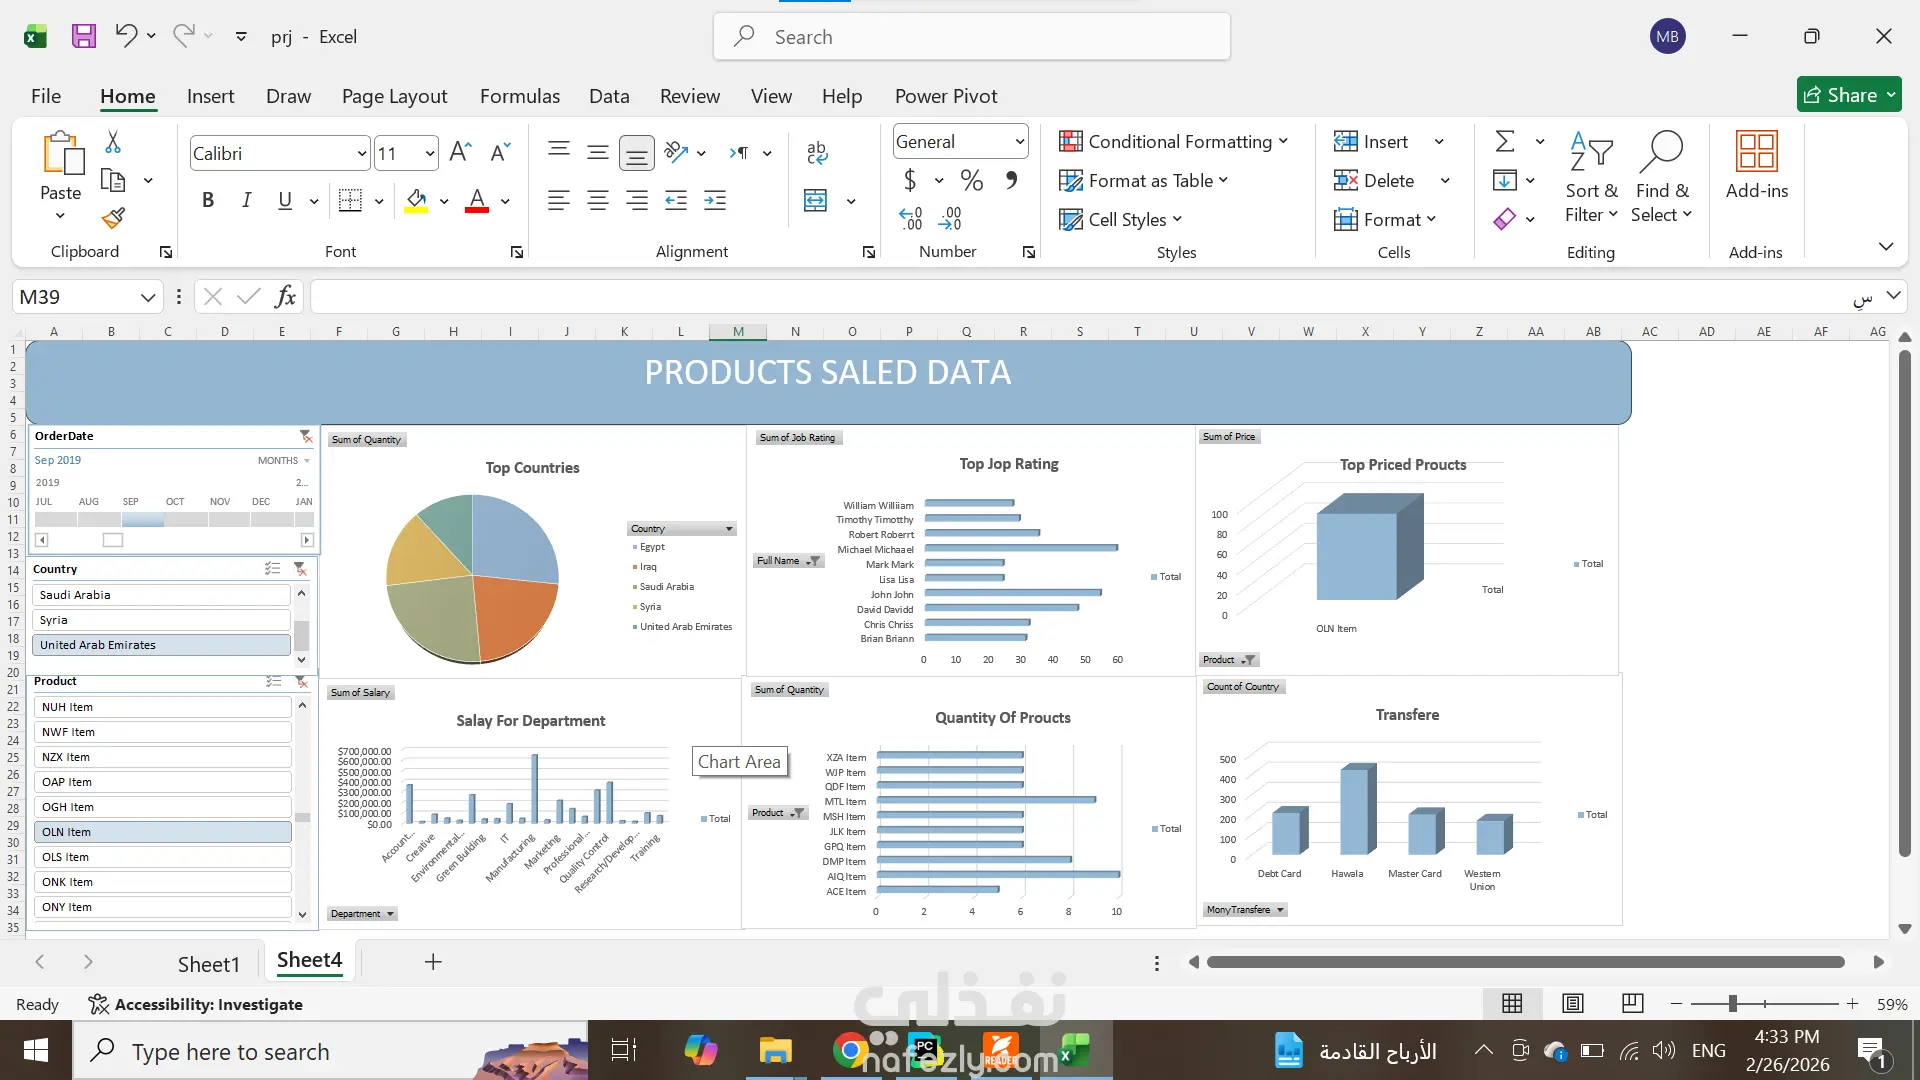Open the Power Pivot ribbon tab
The height and width of the screenshot is (1080, 1920).
(x=945, y=96)
